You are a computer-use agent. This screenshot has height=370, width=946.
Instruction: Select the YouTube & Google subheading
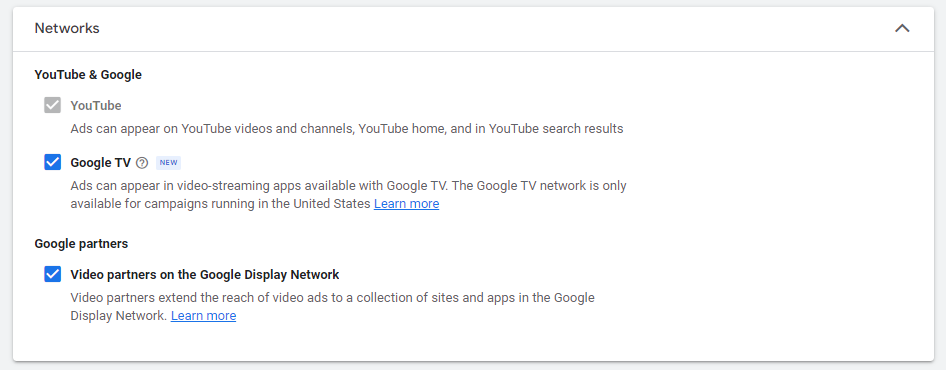88,75
